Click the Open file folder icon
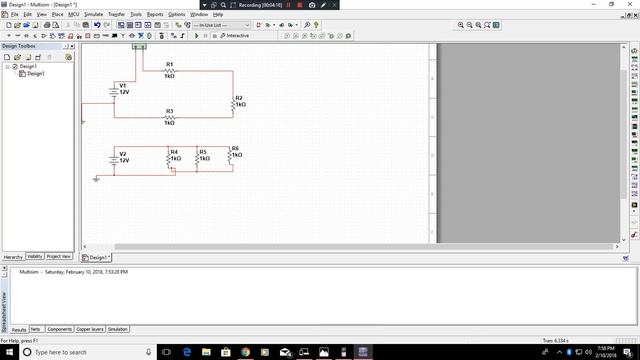640x360 pixels. [18, 25]
